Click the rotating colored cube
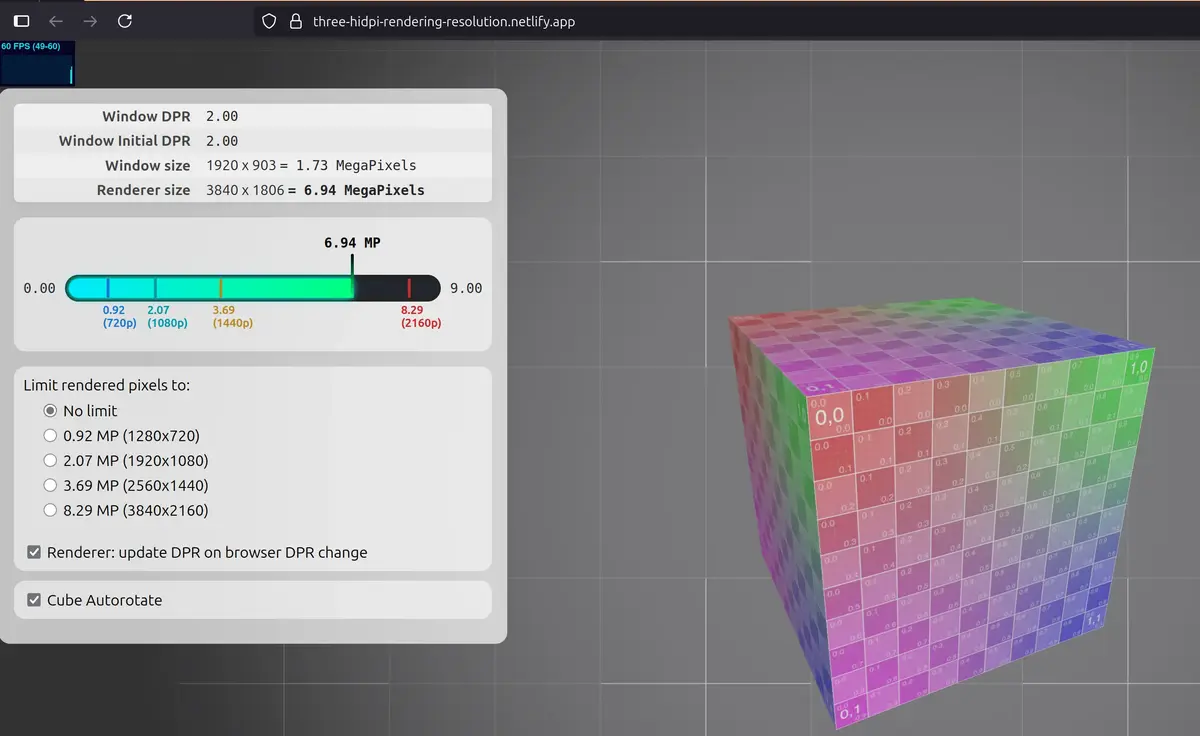Screen dimensions: 1200x736 pos(940,510)
